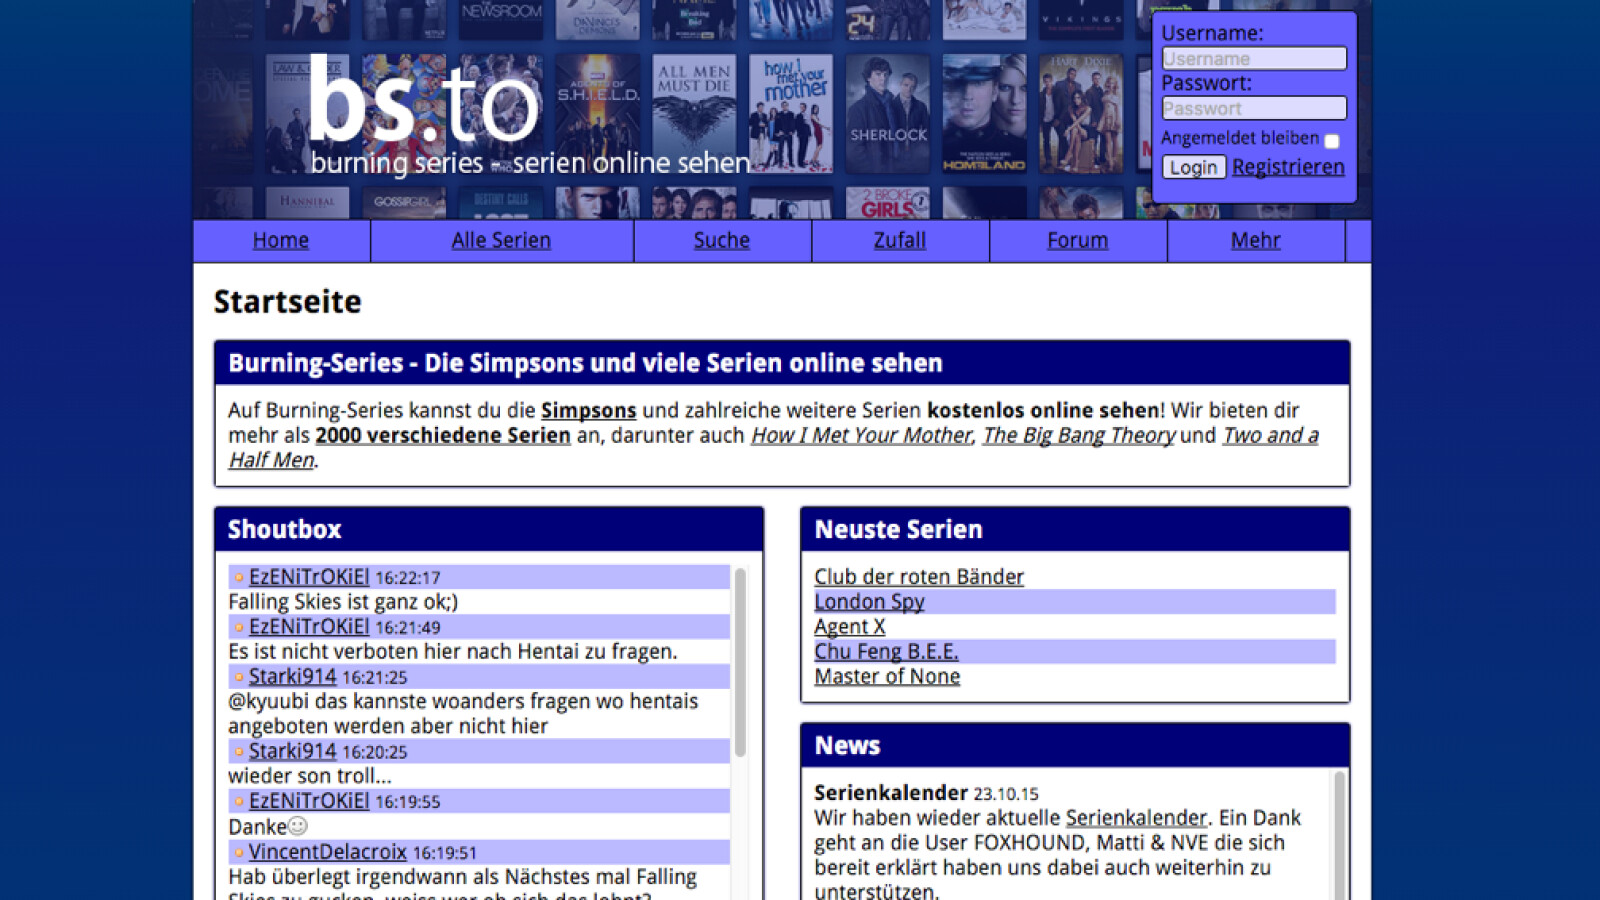This screenshot has width=1600, height=900.
Task: Open the Mehr navigation menu
Action: click(x=1255, y=240)
